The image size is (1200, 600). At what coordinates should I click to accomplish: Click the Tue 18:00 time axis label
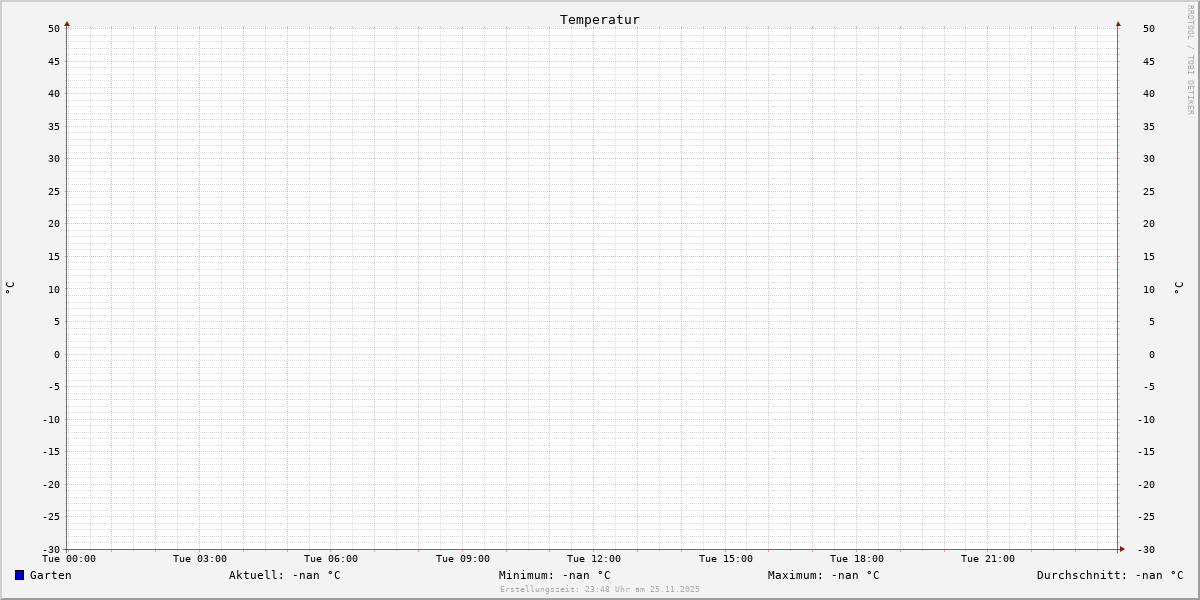coord(857,559)
